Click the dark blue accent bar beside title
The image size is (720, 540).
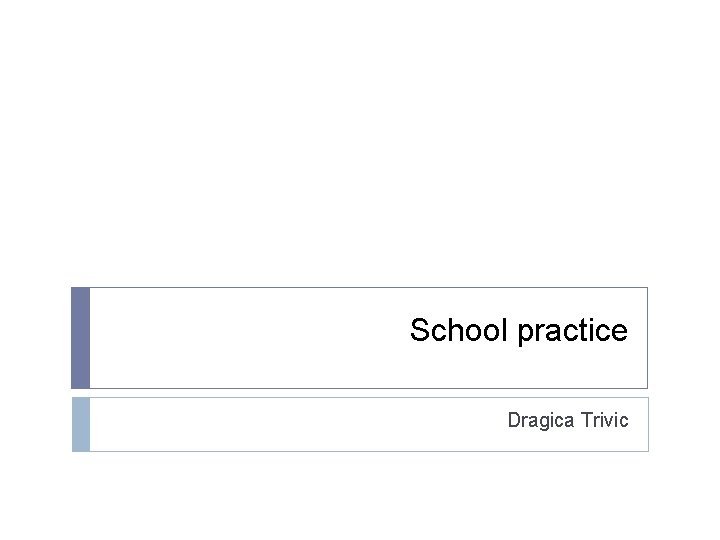coord(80,338)
